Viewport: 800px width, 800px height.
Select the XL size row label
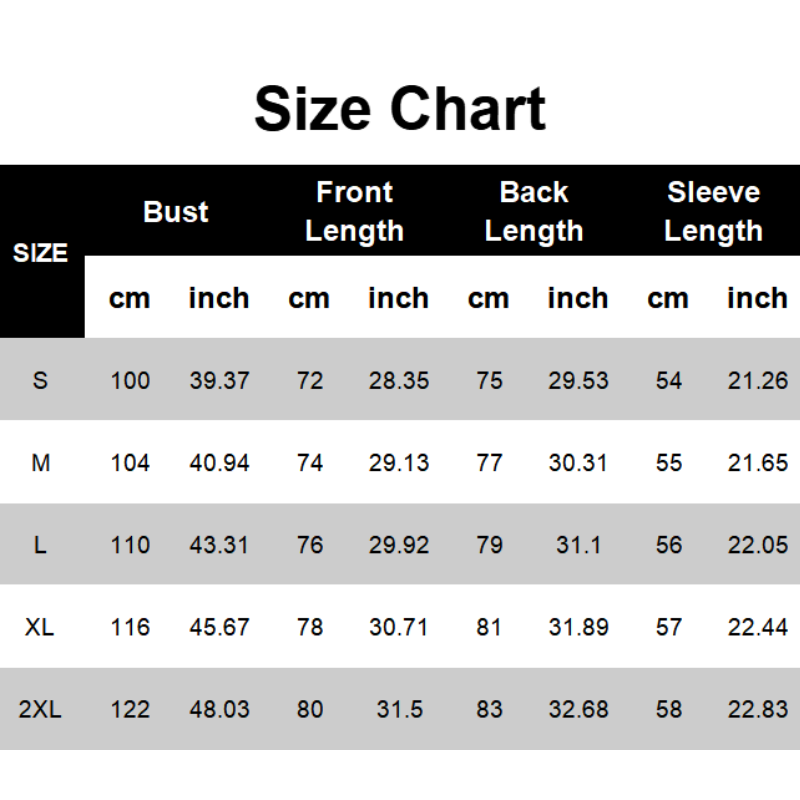[x=40, y=627]
